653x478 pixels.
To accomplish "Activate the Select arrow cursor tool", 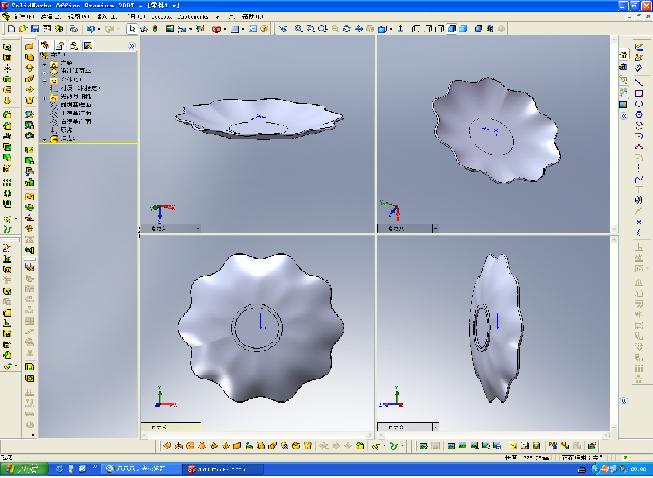I will pos(132,29).
